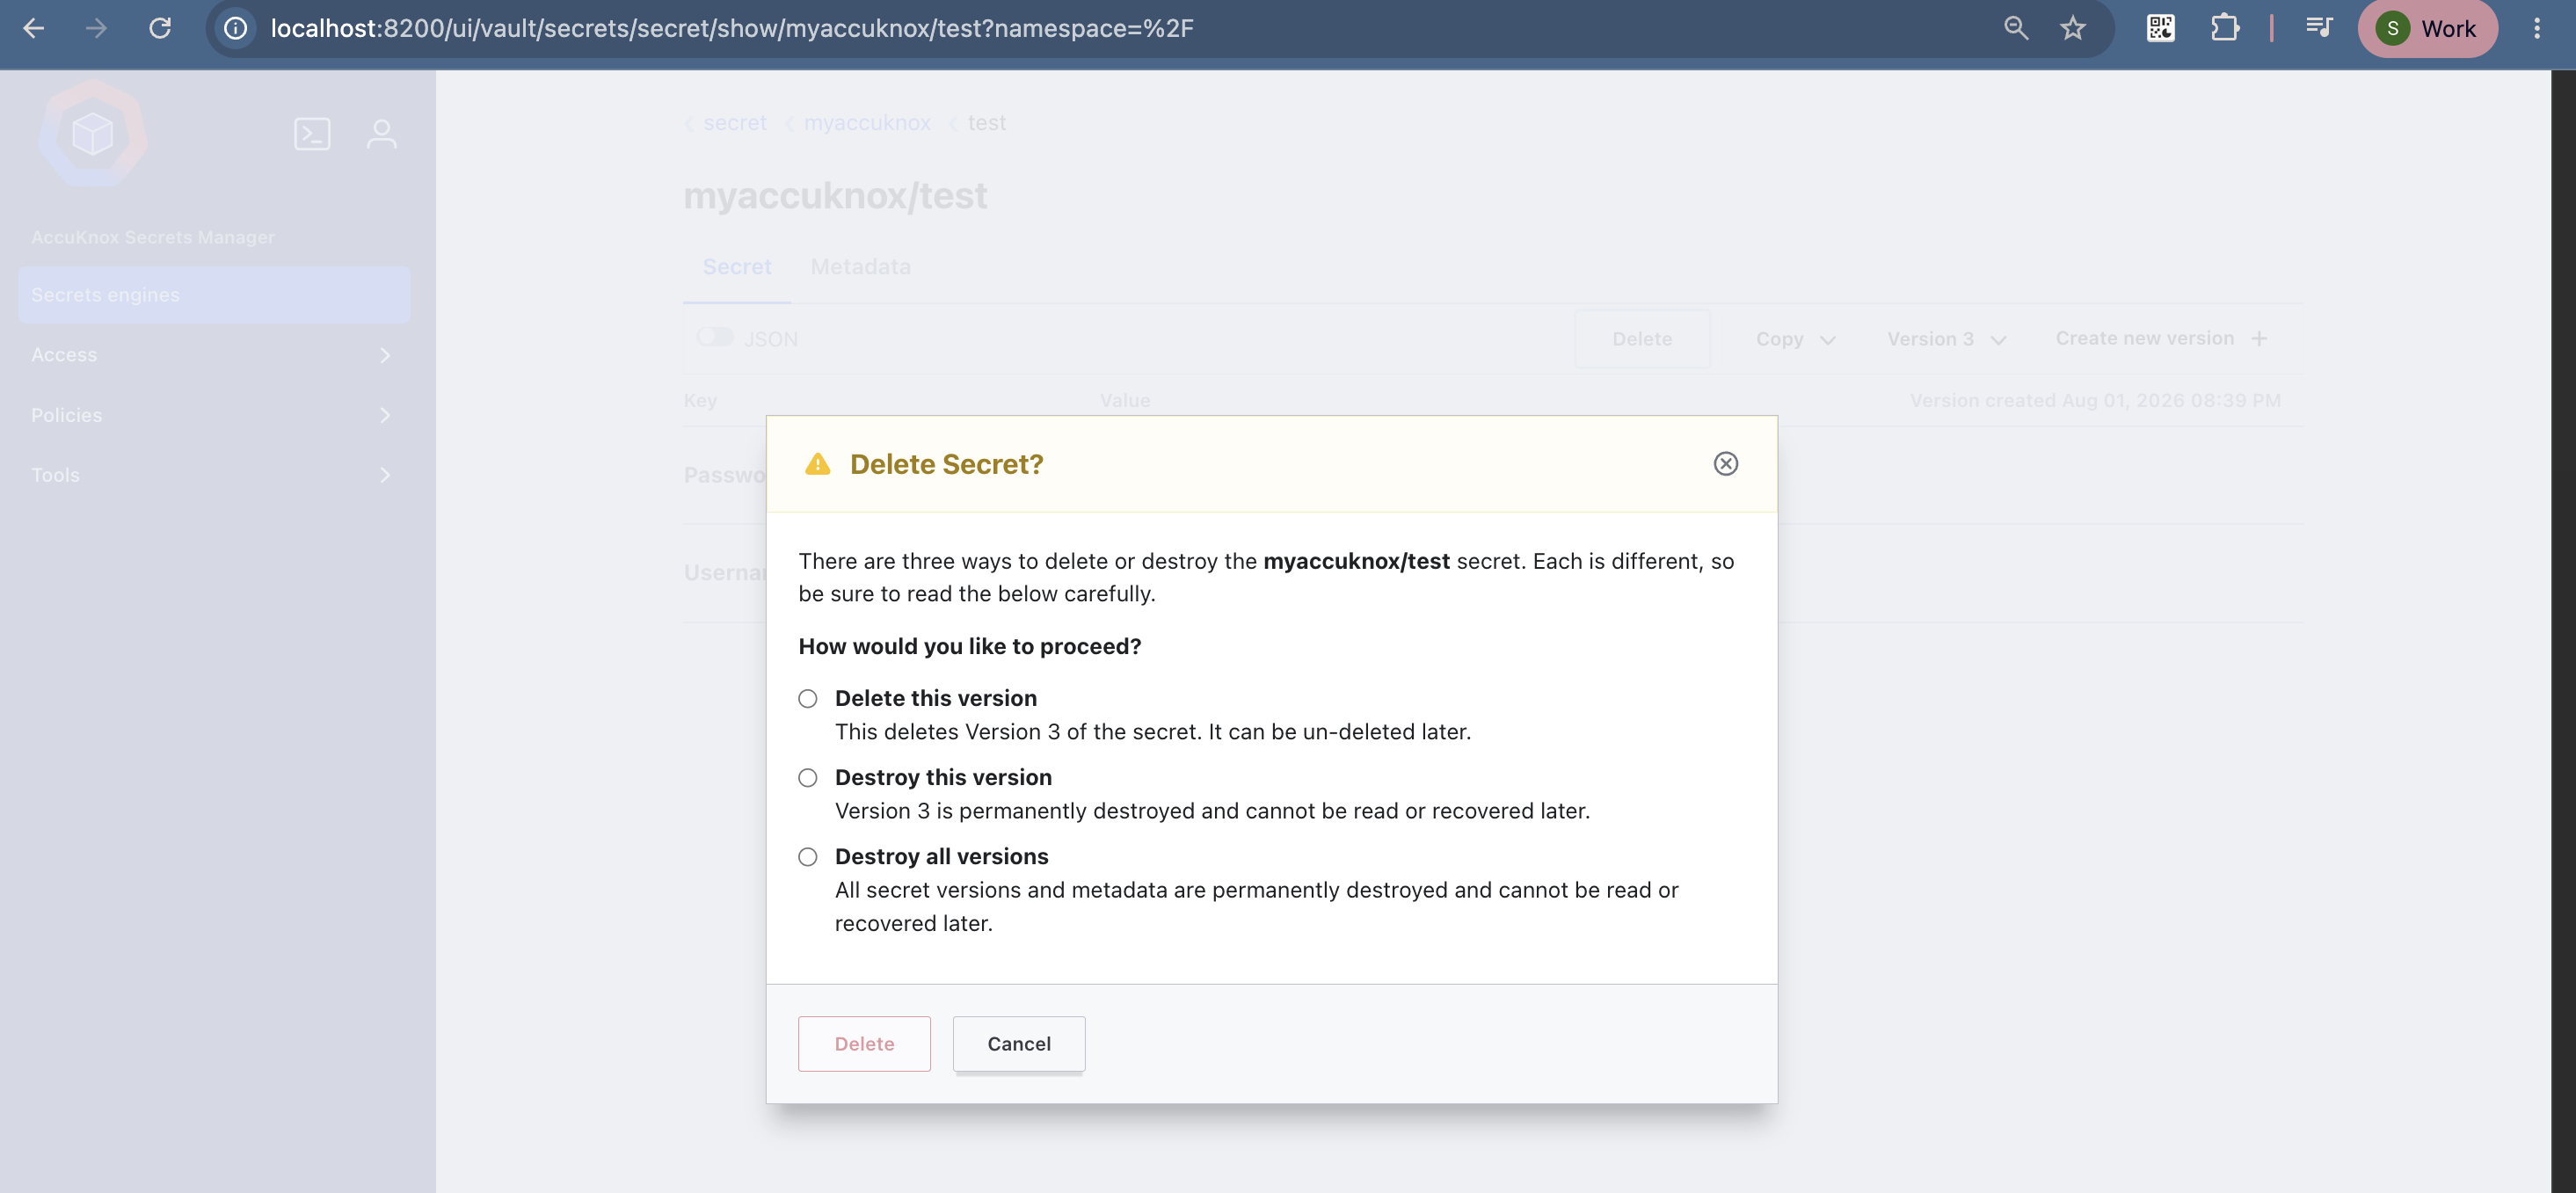Screen dimensions: 2576x1193
Task: Close the Delete Secret dialog with X icon
Action: tap(1725, 464)
